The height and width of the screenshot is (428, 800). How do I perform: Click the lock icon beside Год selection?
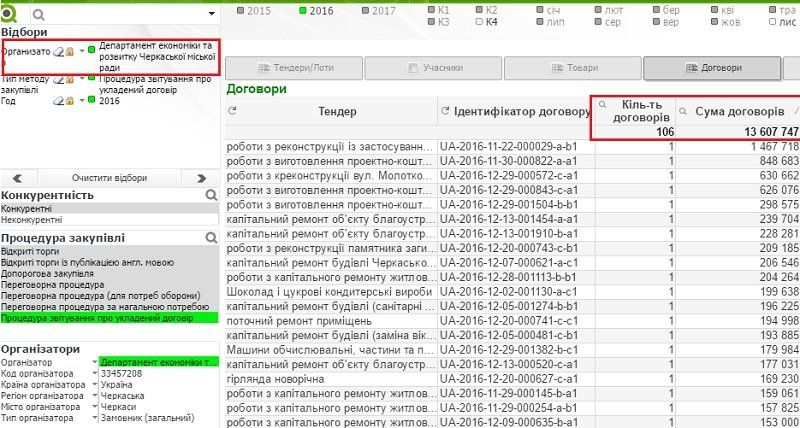point(71,101)
